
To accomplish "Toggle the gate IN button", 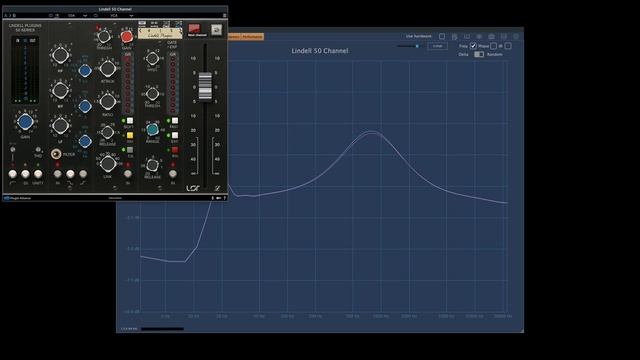I will (173, 174).
